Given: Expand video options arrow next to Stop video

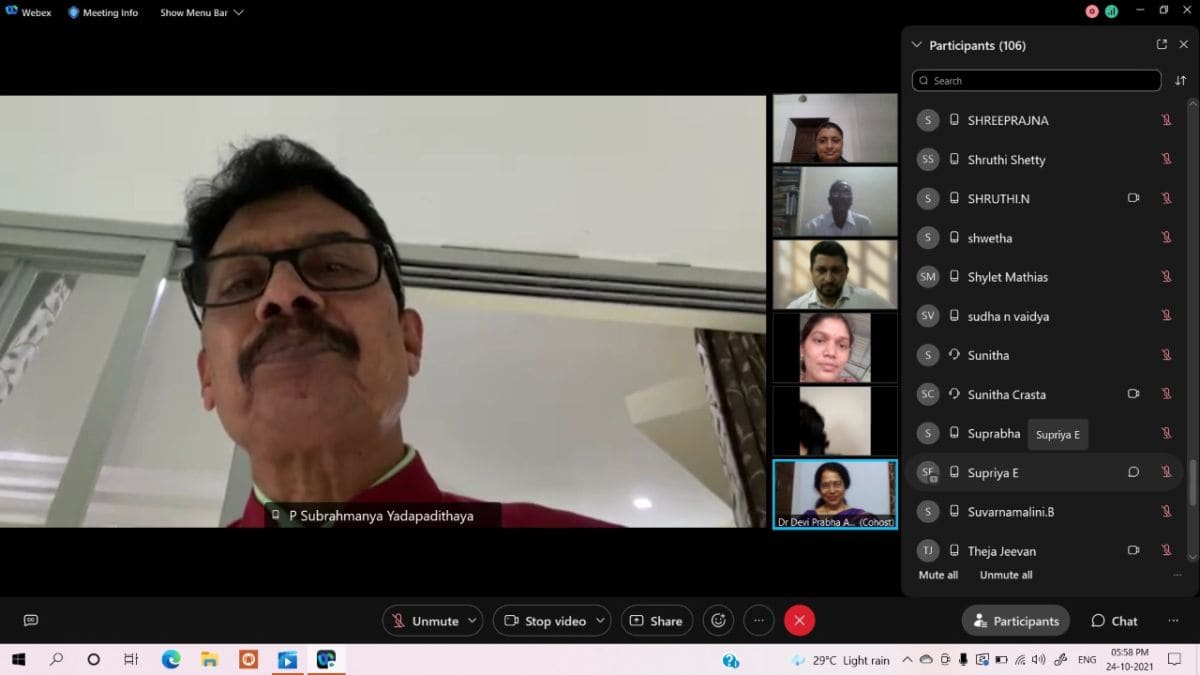Looking at the screenshot, I should tap(600, 621).
